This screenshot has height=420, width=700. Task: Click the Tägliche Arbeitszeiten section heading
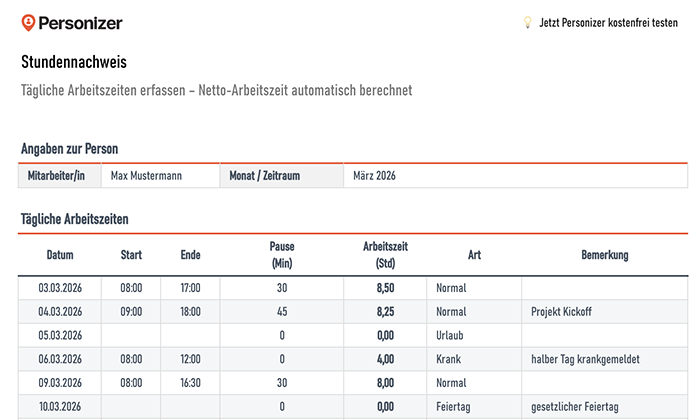click(75, 219)
